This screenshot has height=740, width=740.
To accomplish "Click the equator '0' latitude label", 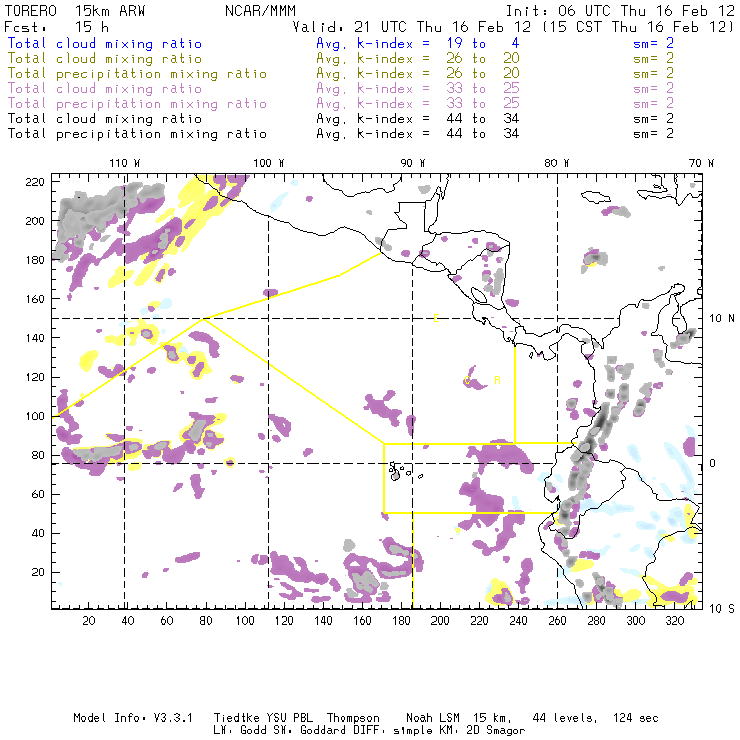I will pos(713,463).
